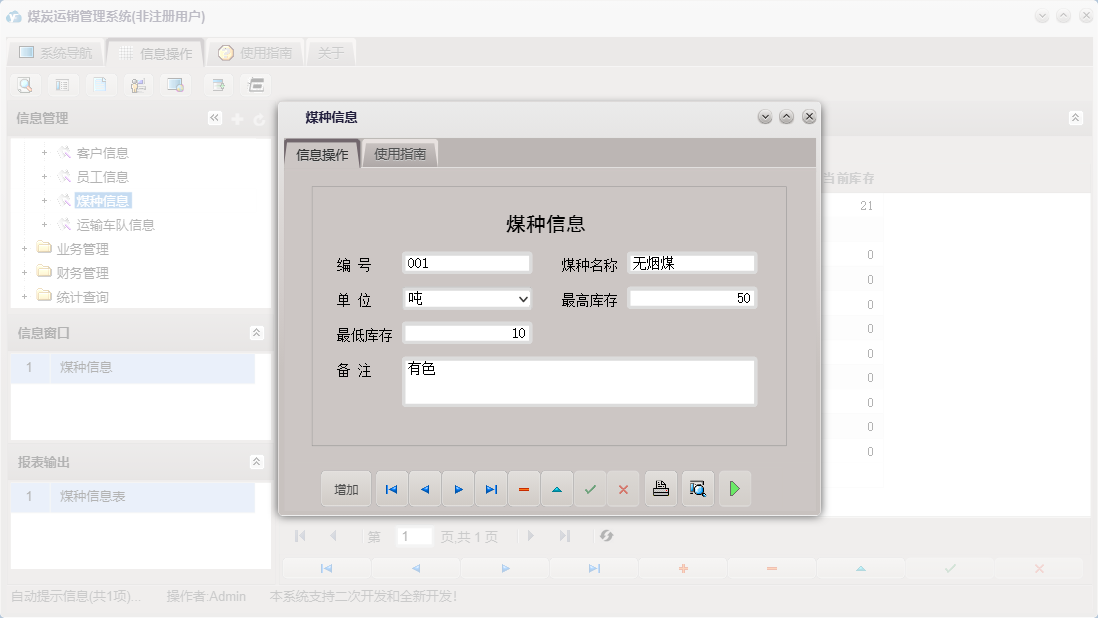Refresh the page list with the circular arrow icon
The height and width of the screenshot is (618, 1098).
[605, 536]
